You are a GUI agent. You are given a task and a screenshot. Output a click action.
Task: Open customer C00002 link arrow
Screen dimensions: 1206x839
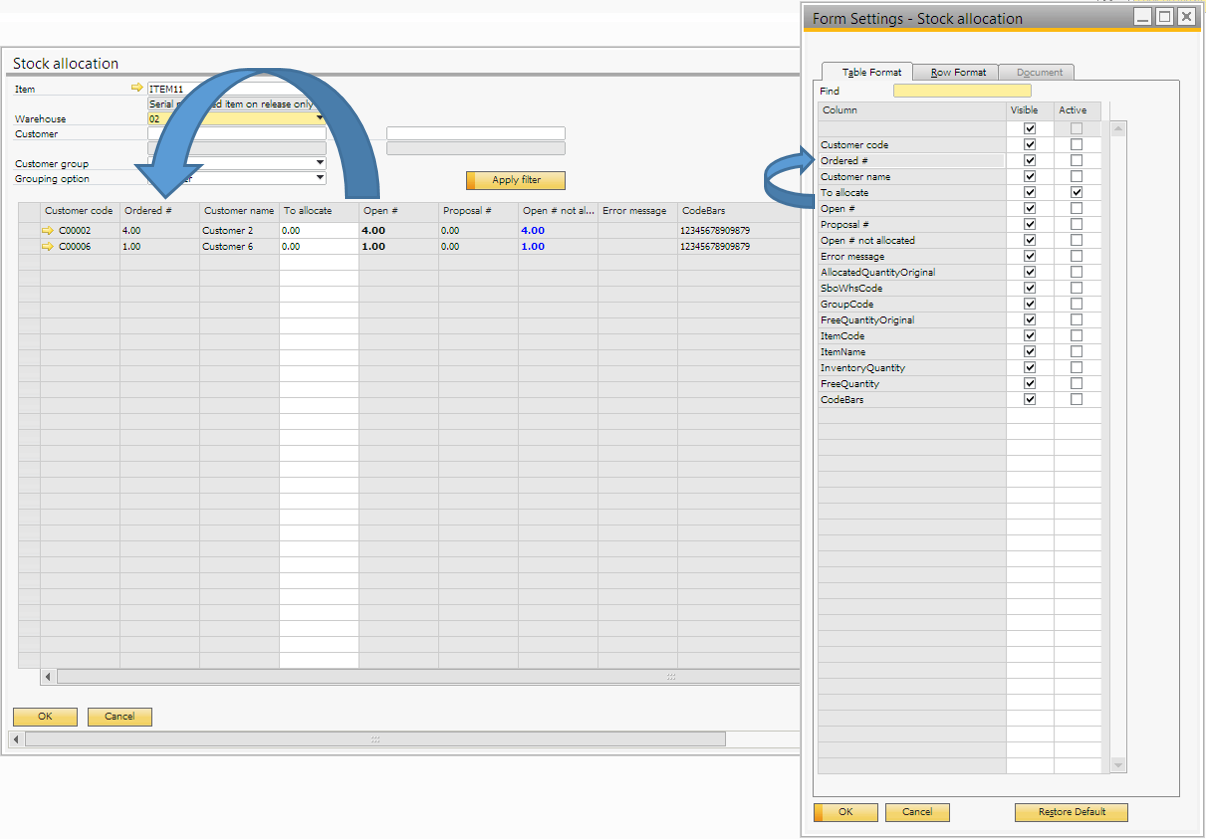(47, 231)
